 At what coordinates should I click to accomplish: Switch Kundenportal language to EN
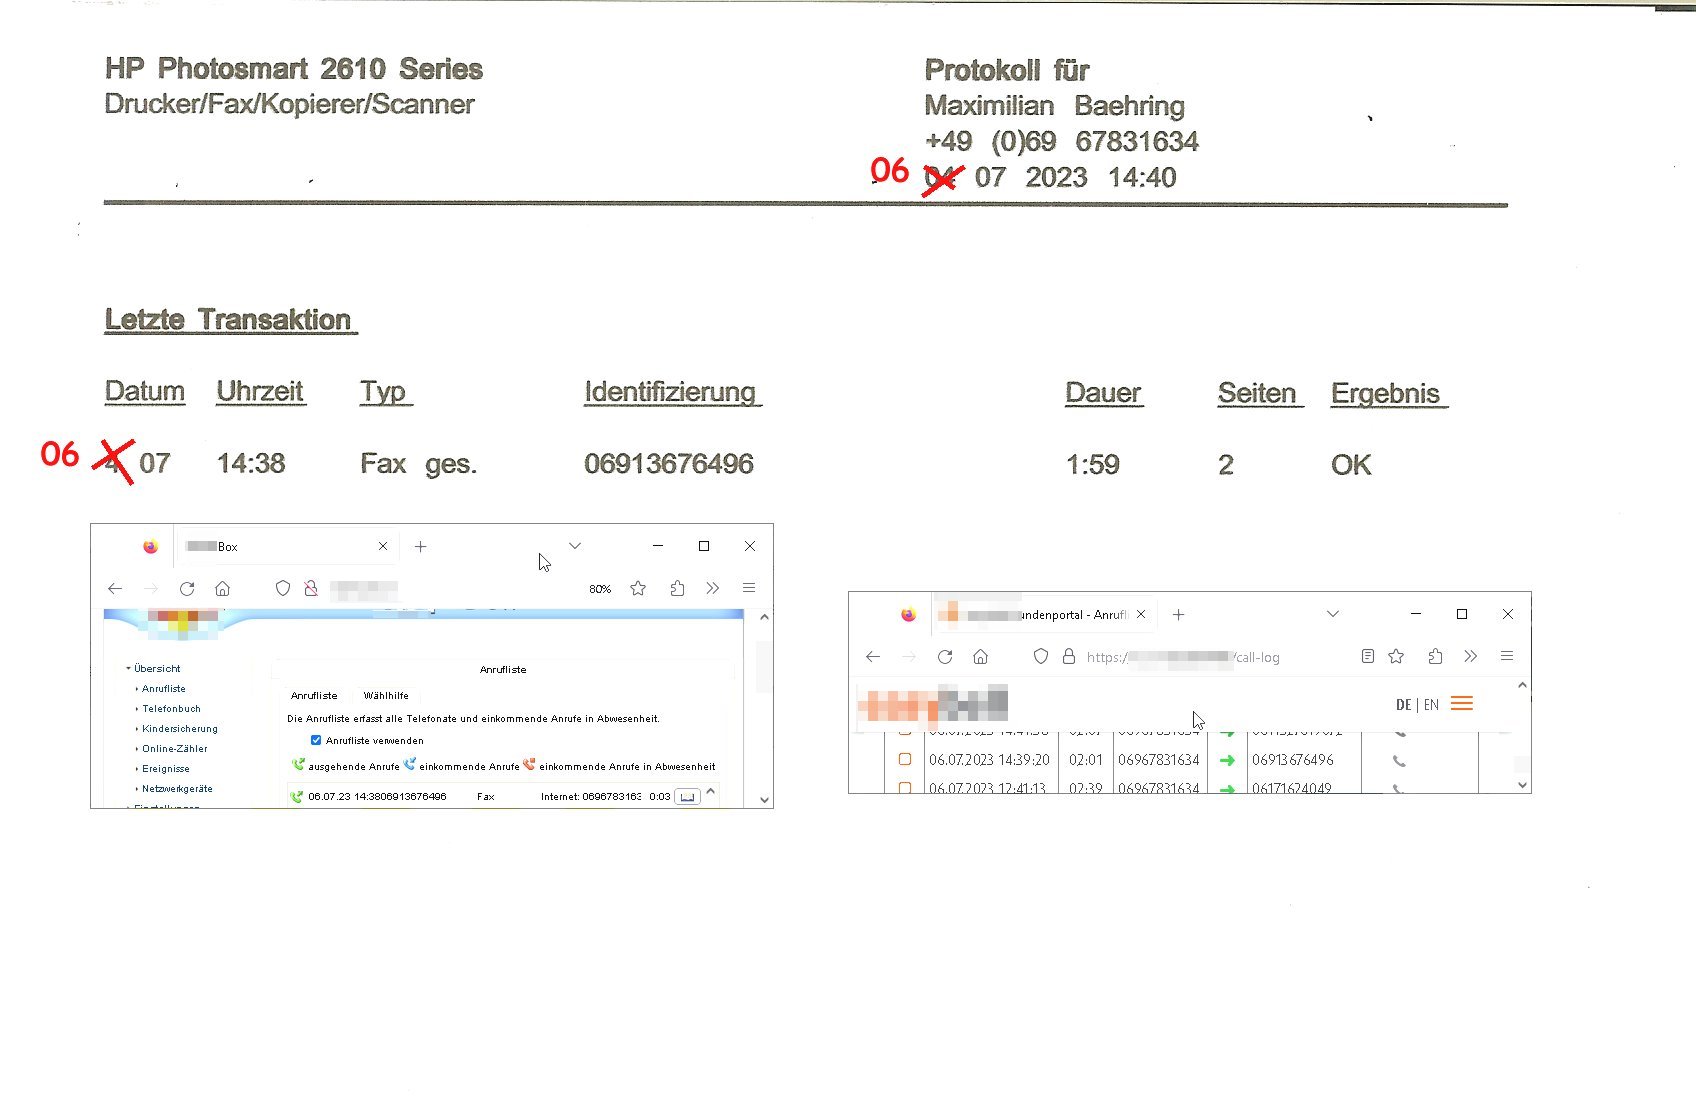click(x=1431, y=705)
